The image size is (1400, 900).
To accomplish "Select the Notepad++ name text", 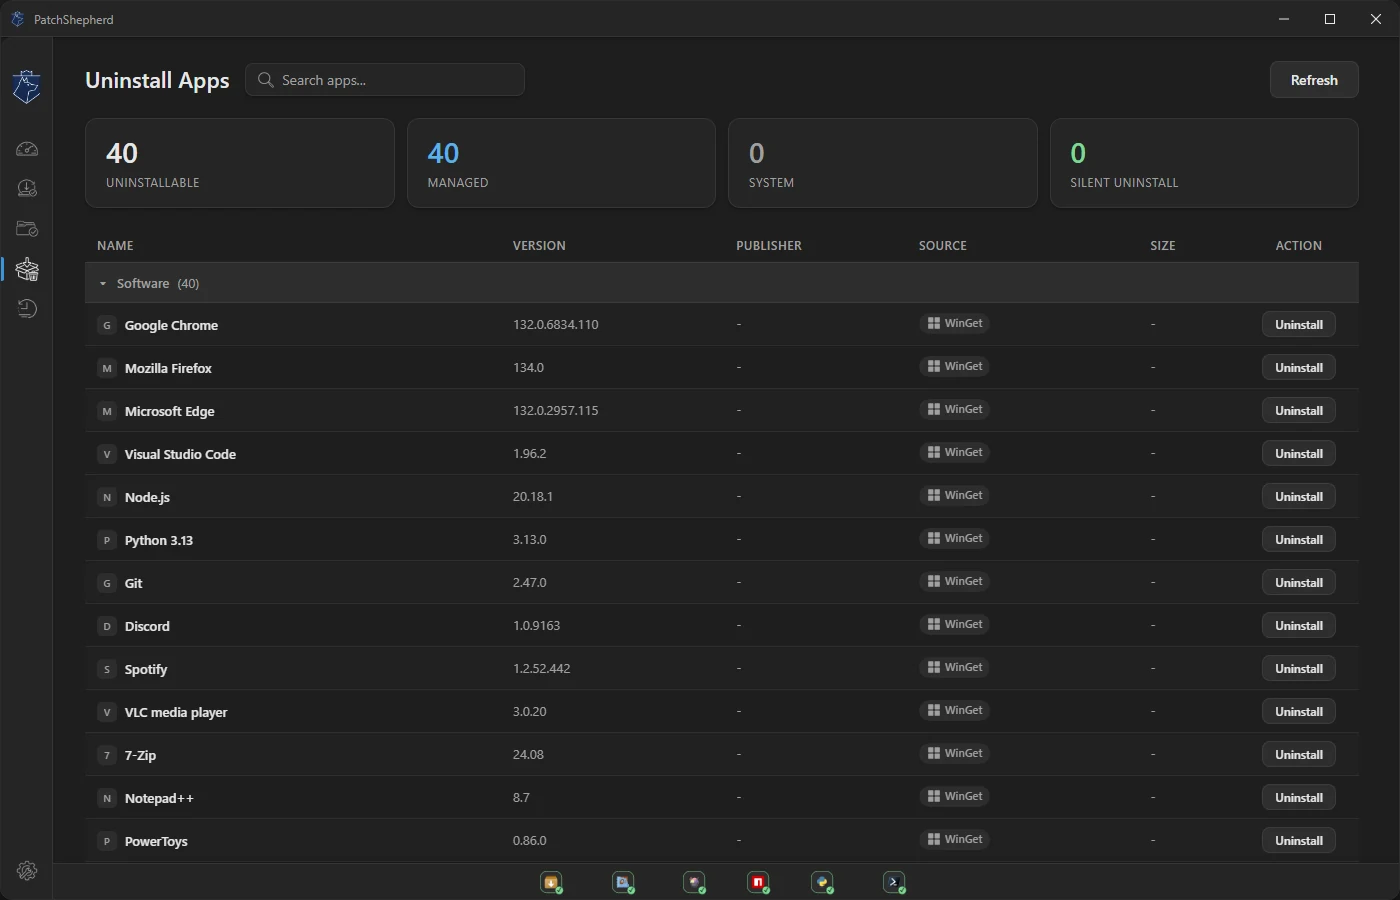I will click(159, 798).
